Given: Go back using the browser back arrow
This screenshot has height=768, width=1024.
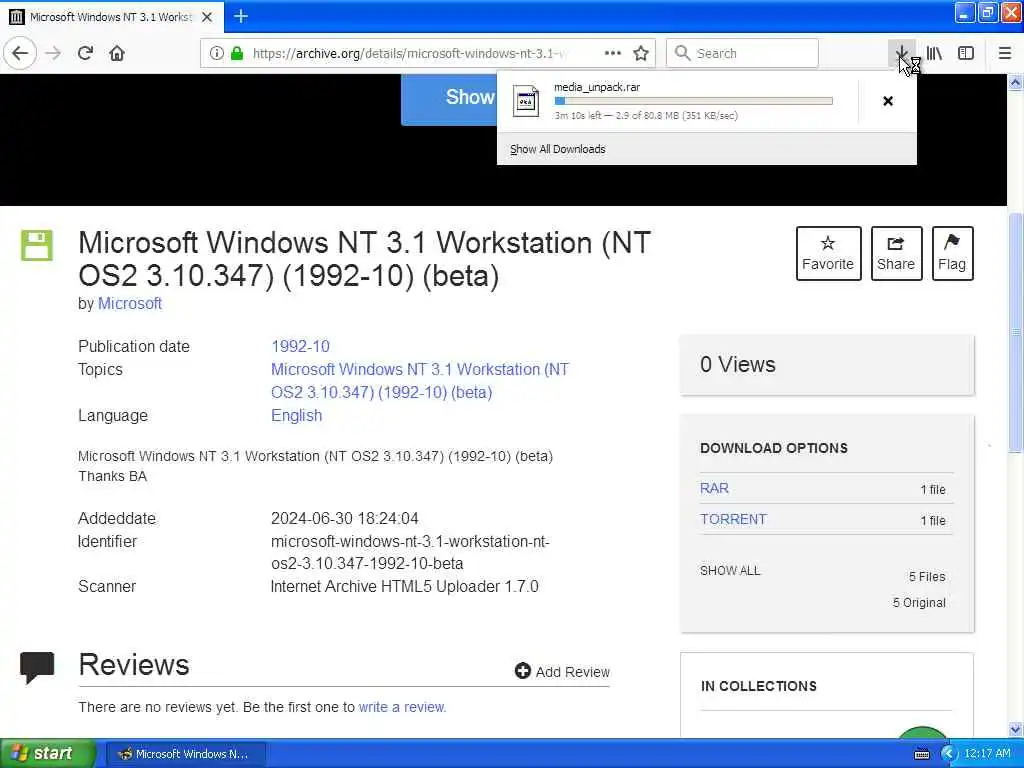Looking at the screenshot, I should pos(20,53).
